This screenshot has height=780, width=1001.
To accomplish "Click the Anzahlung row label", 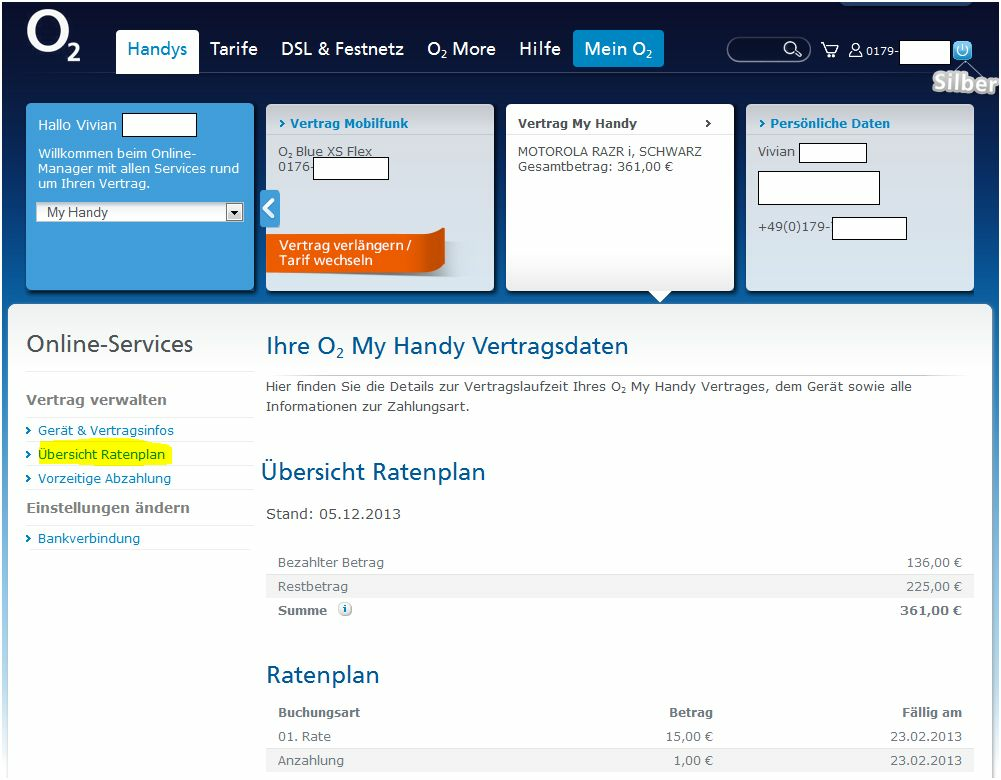I will point(310,760).
